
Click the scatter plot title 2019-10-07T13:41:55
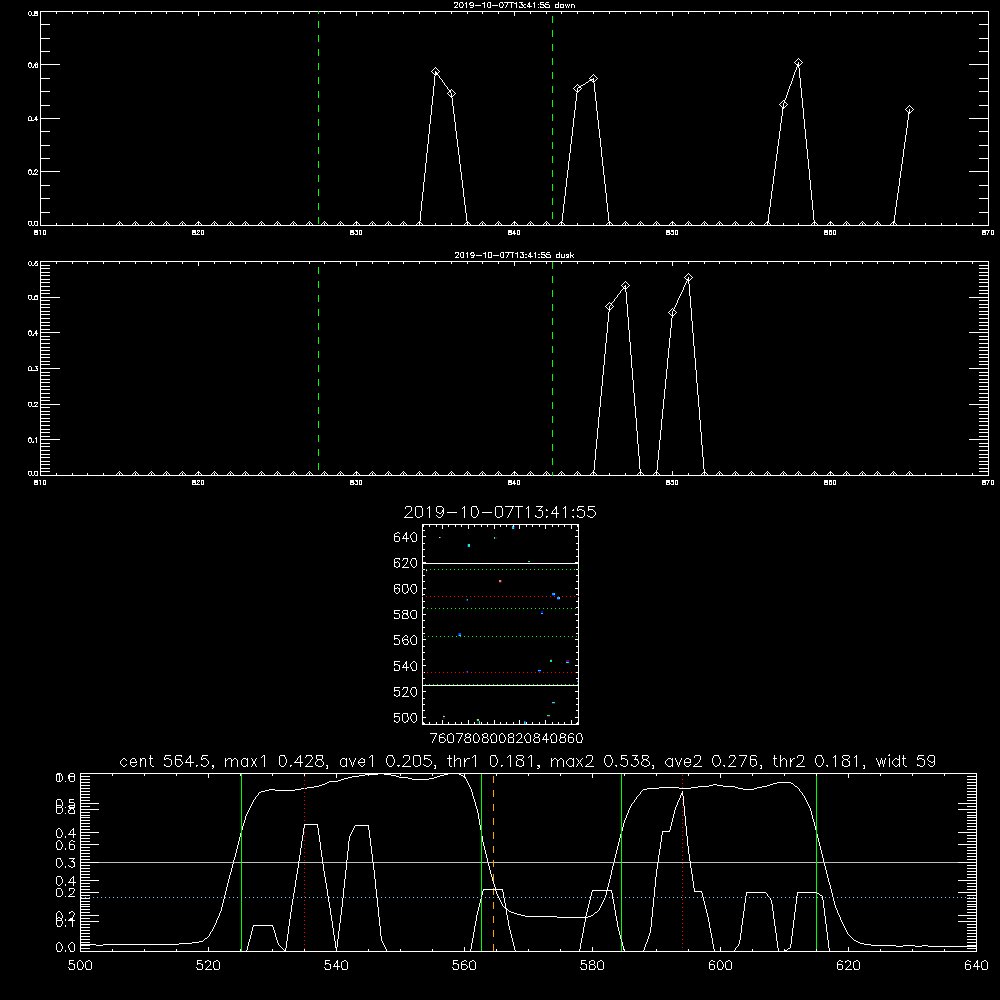(500, 512)
